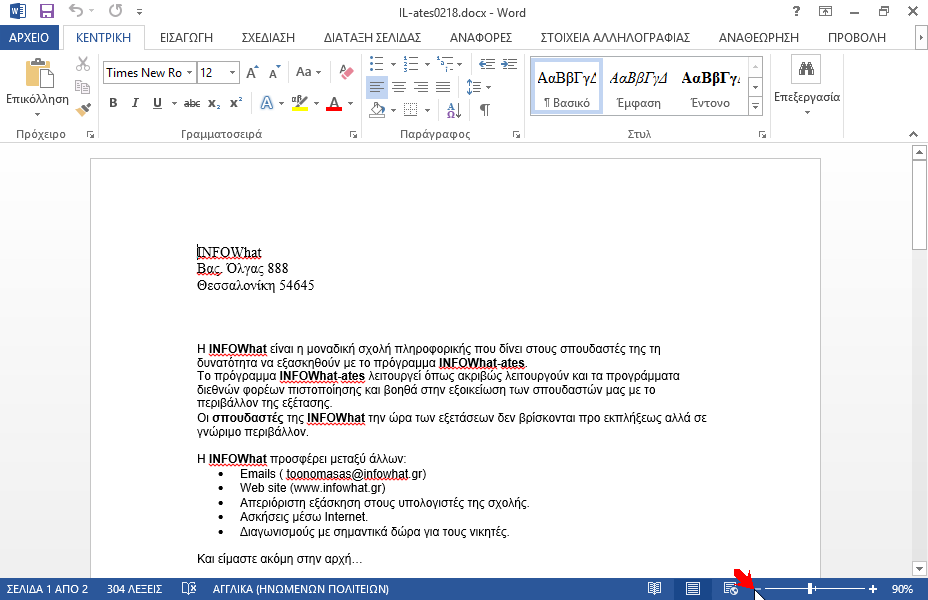Align paragraph text to the right
The image size is (928, 600).
point(421,88)
